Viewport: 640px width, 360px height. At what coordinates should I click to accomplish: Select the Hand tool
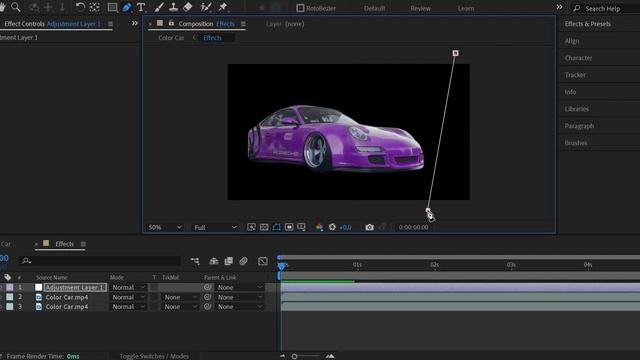coord(2,7)
